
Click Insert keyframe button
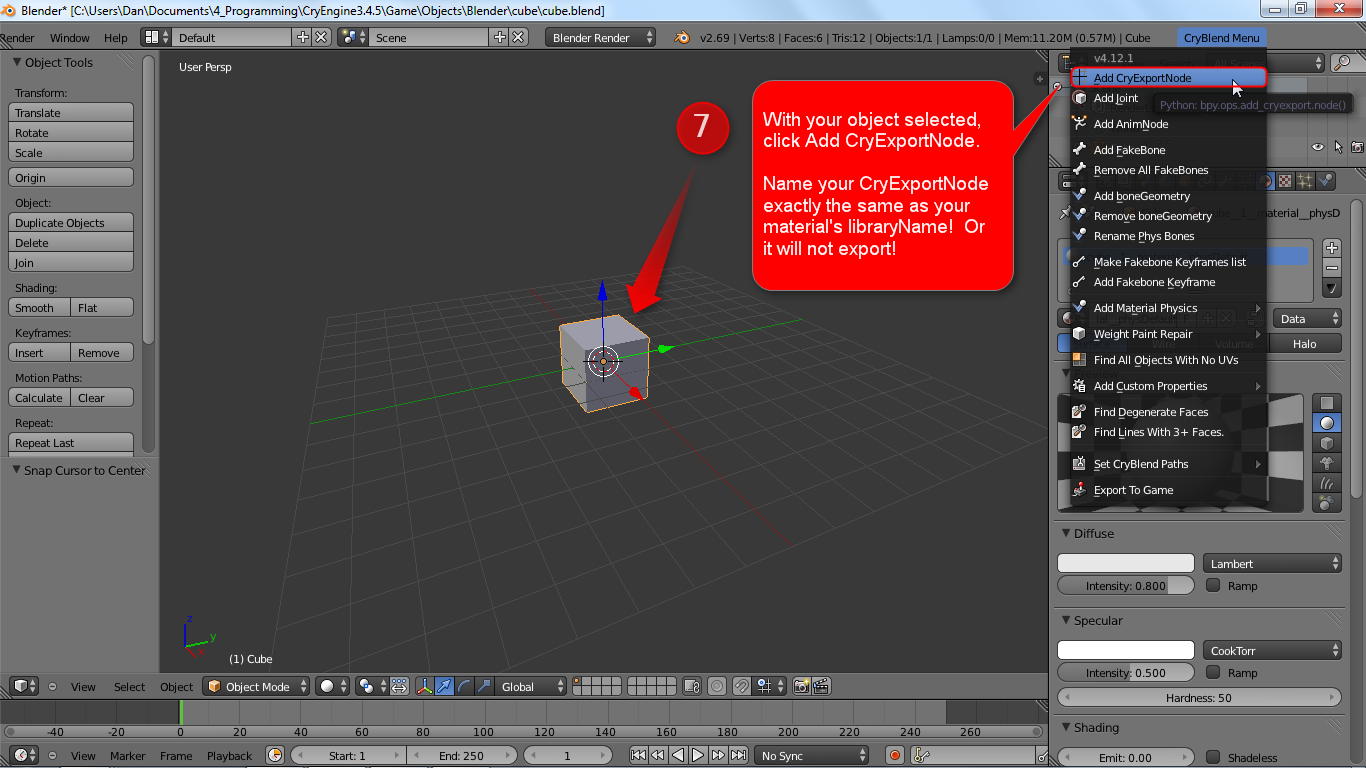pos(39,353)
